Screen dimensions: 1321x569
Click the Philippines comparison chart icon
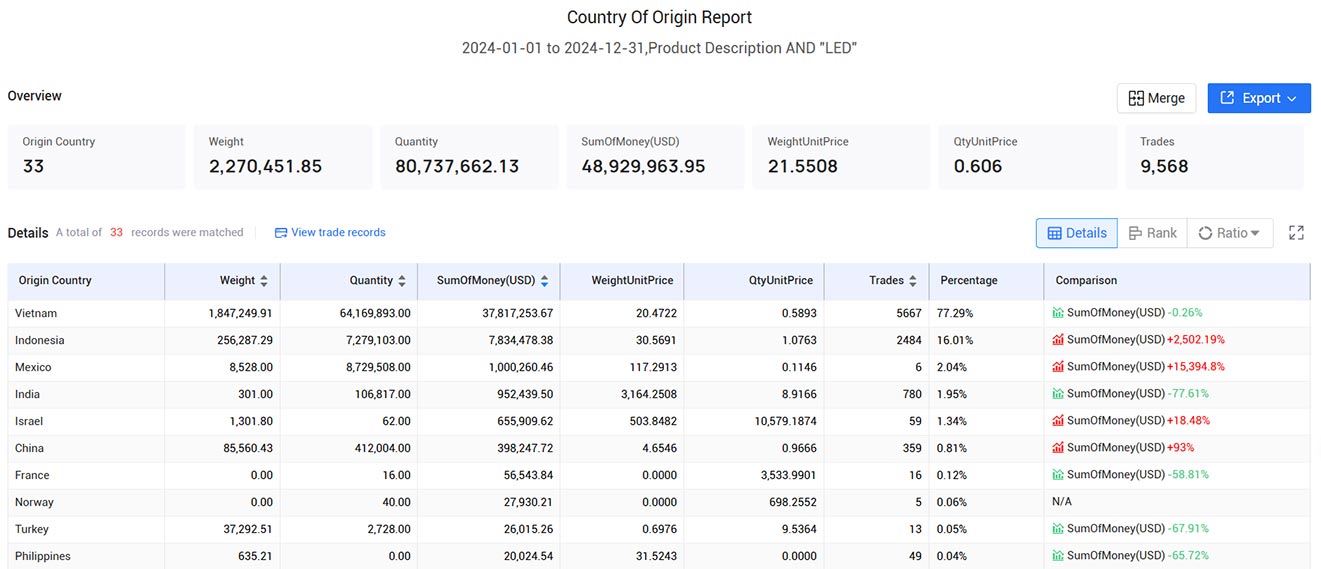tap(1058, 556)
